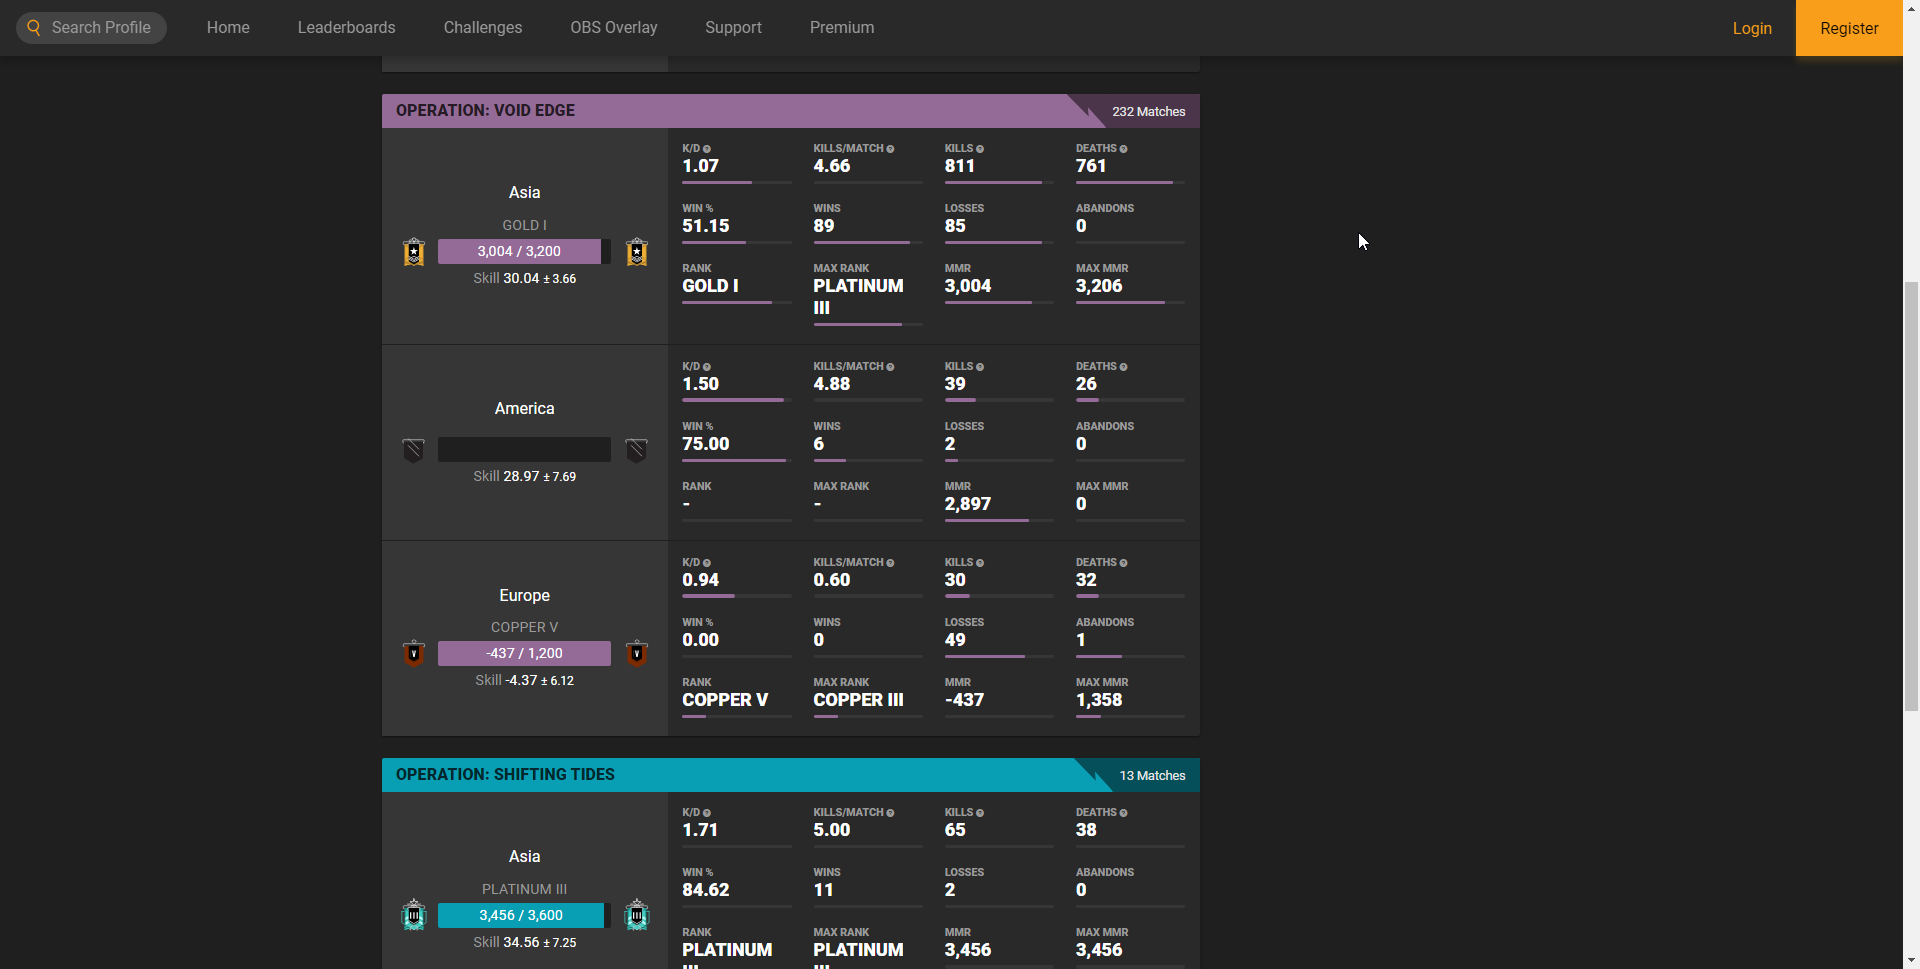Click into the Search Profile field

101,28
